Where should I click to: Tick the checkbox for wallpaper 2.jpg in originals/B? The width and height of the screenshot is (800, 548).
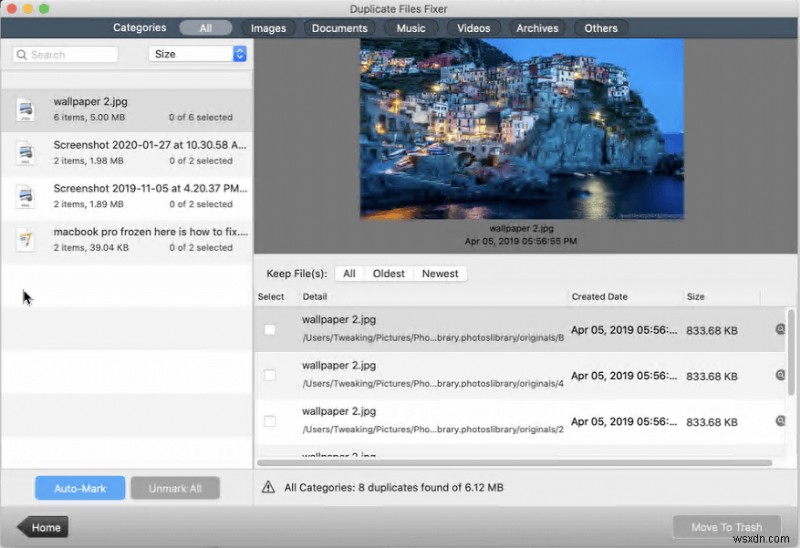[x=270, y=330]
